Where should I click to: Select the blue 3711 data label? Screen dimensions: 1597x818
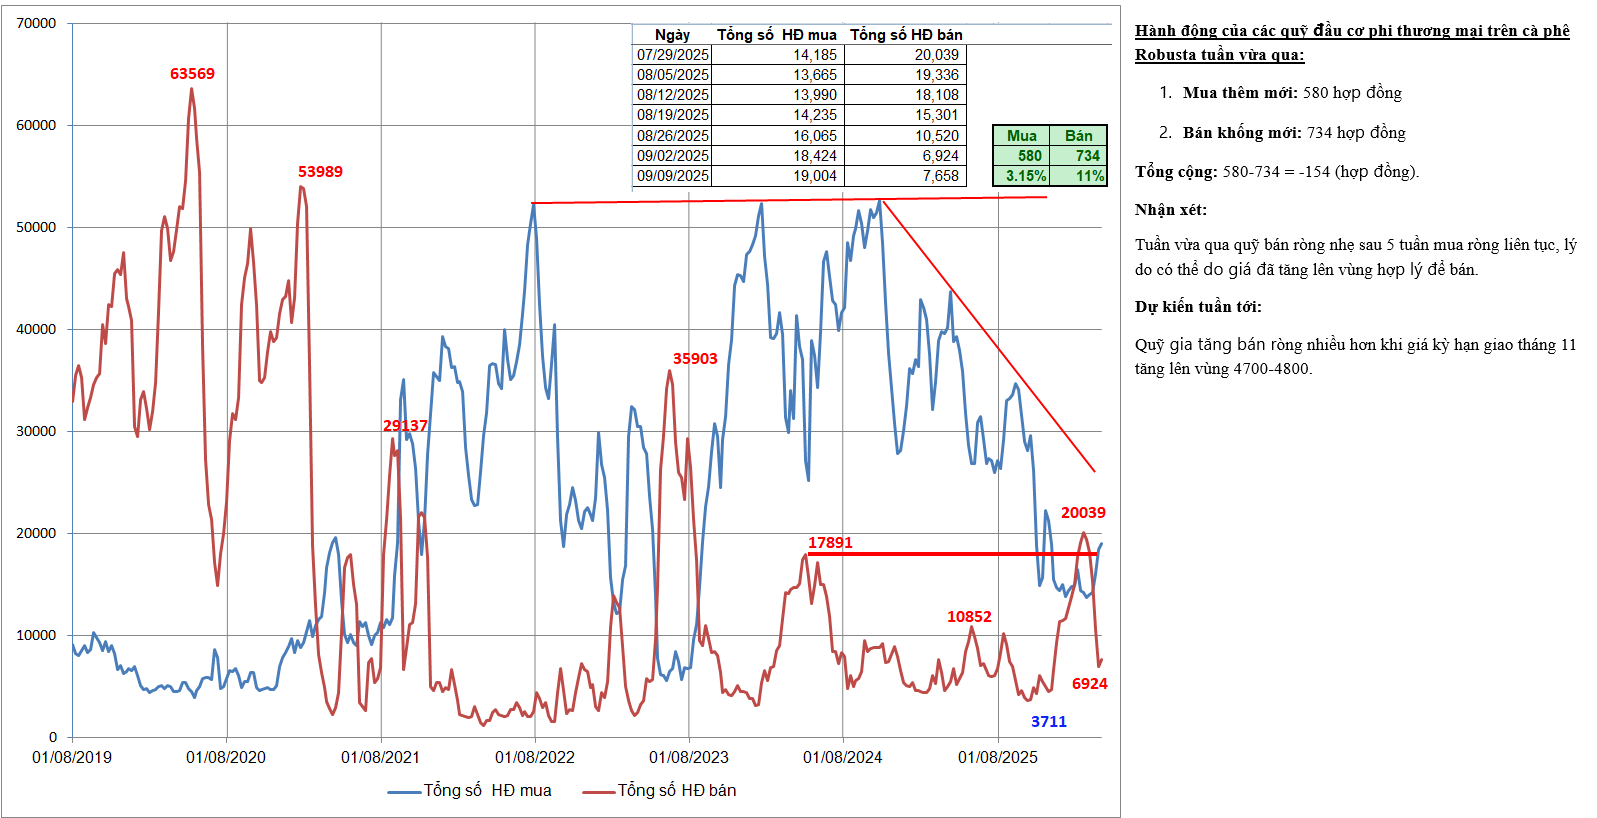[x=1049, y=722]
